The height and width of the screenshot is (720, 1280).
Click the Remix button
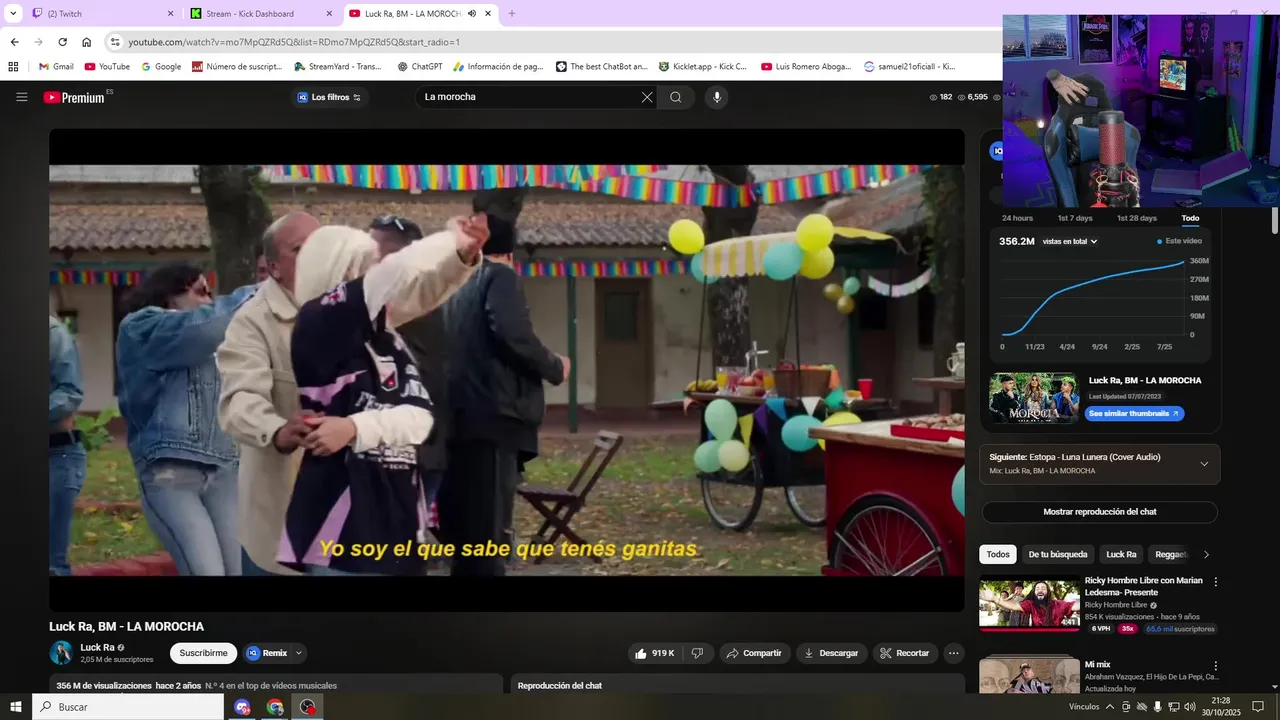(x=267, y=653)
